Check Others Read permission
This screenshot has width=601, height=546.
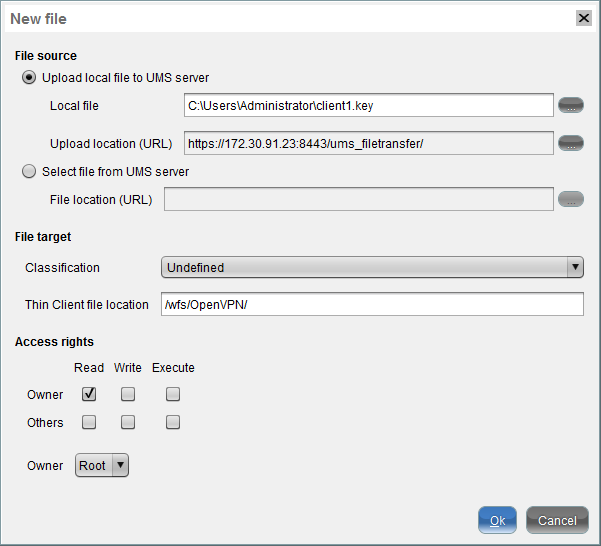click(x=89, y=422)
